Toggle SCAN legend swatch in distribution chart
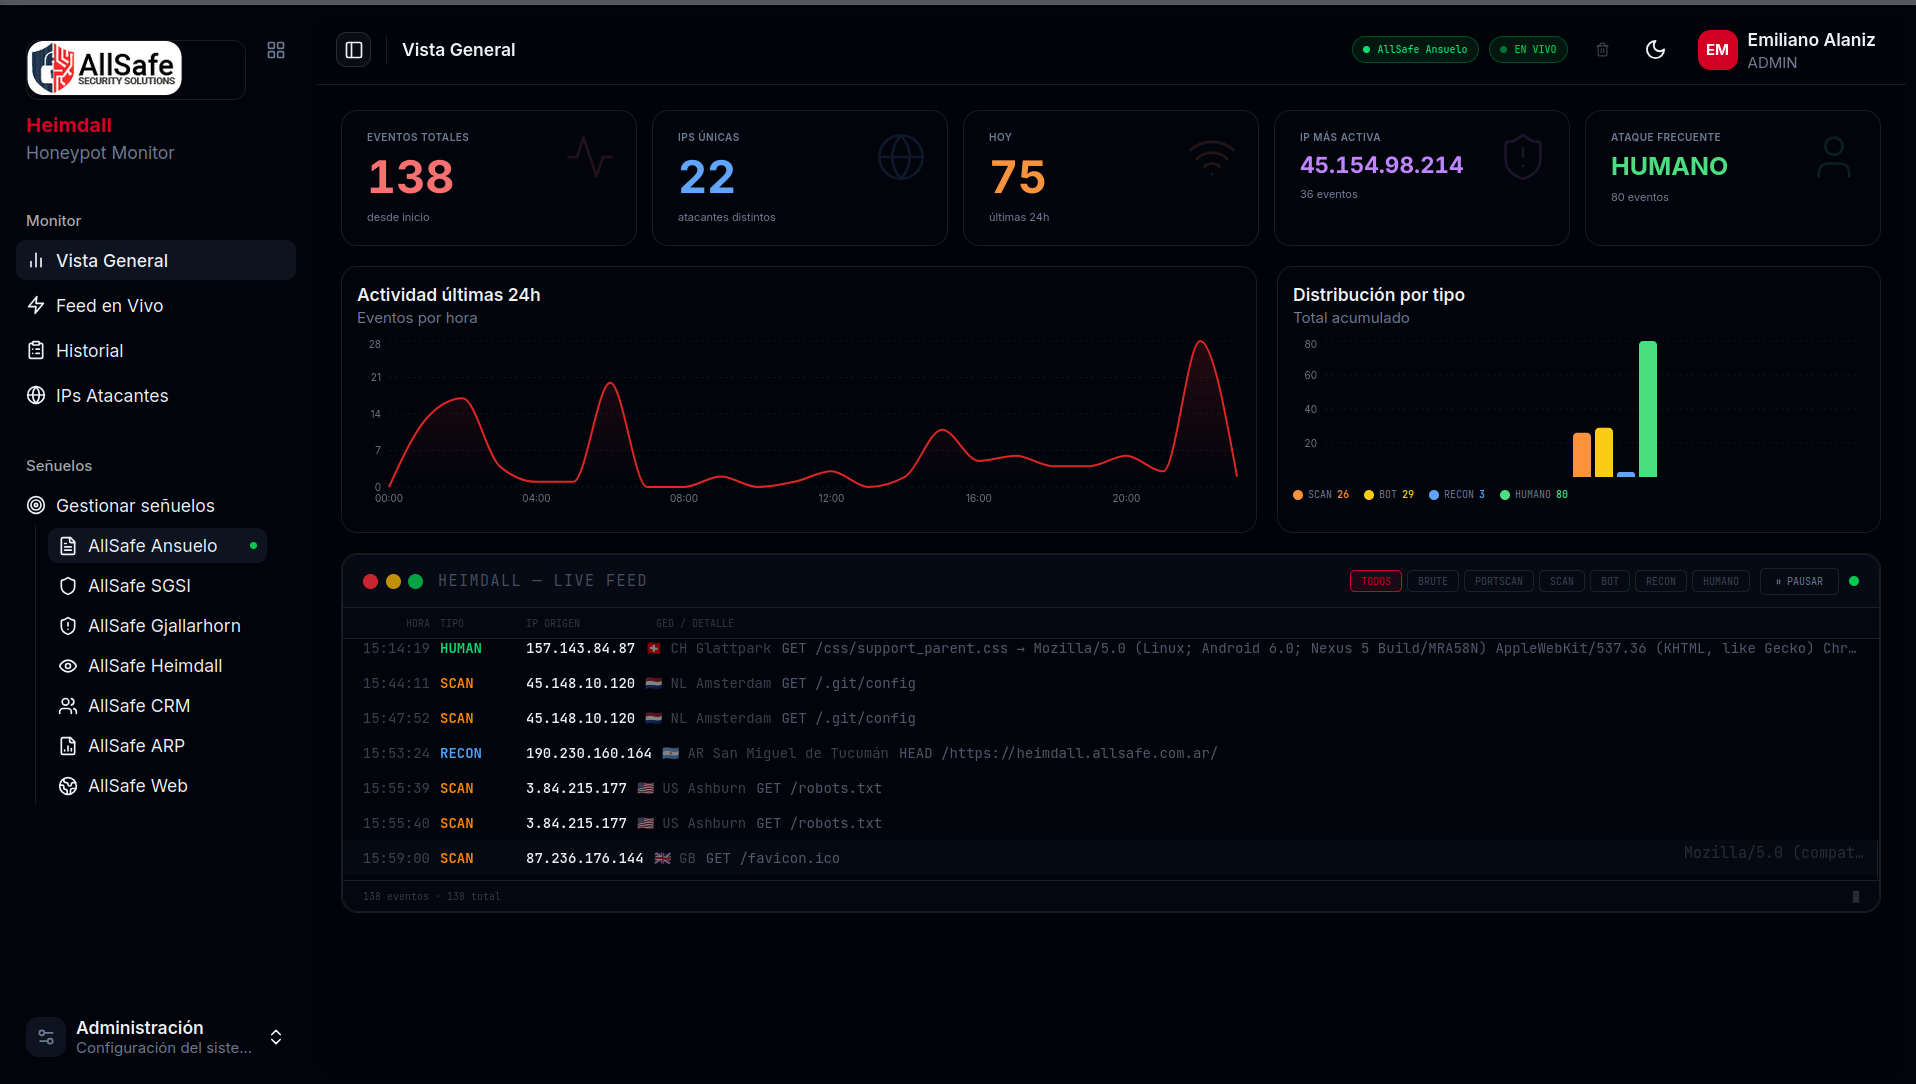 point(1298,495)
